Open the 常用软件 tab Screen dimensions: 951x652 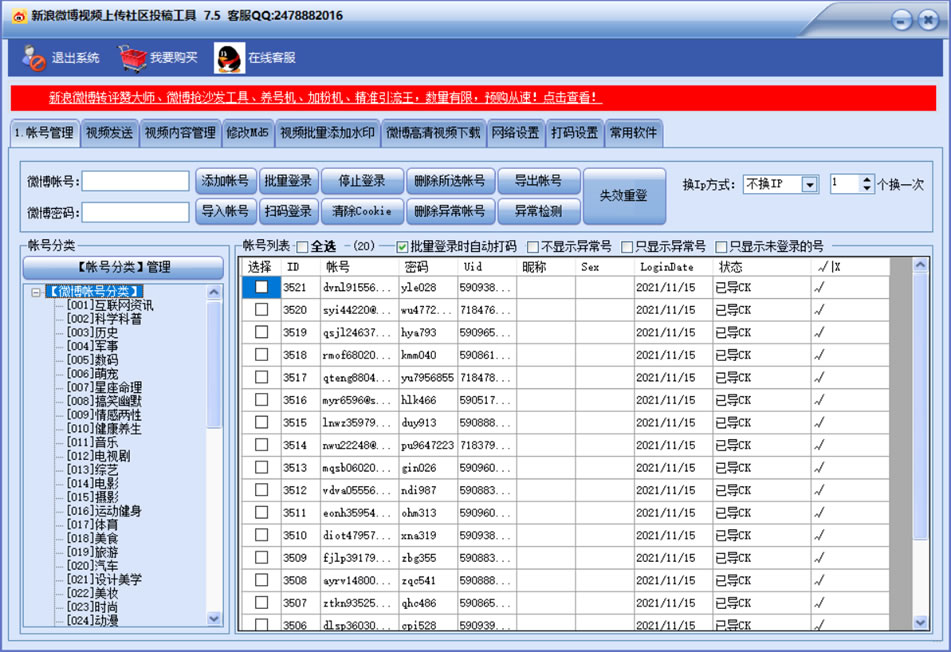(633, 133)
